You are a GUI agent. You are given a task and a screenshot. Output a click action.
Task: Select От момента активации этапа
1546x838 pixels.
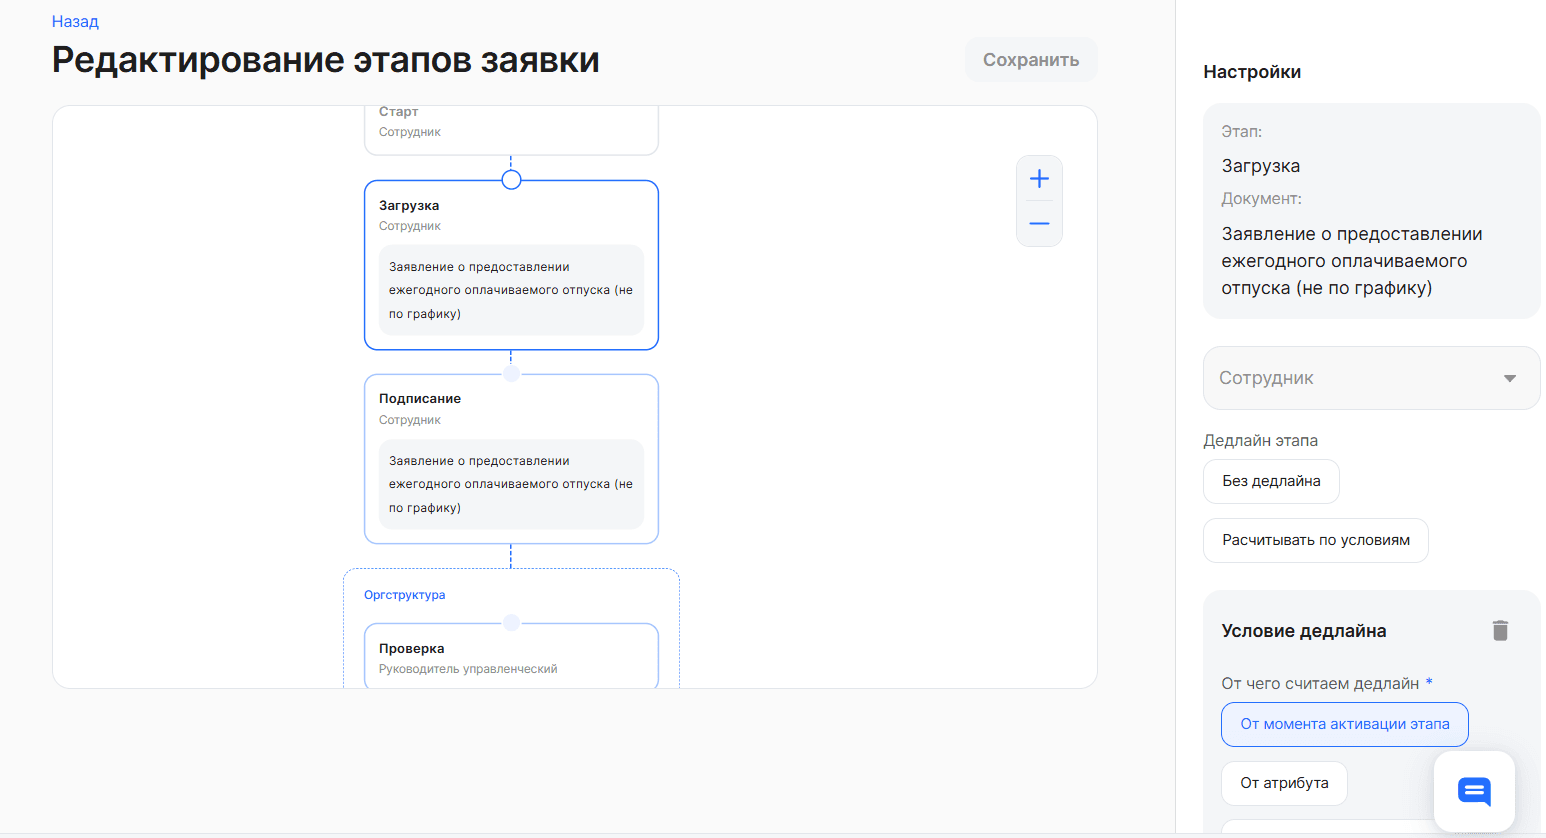click(x=1344, y=724)
